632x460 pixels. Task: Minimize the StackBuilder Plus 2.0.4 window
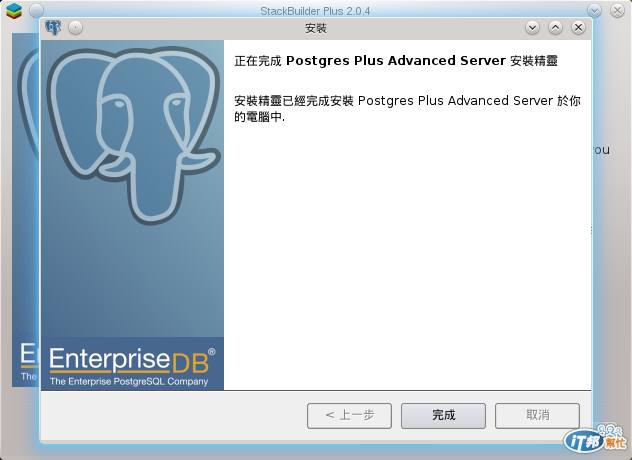click(x=595, y=10)
